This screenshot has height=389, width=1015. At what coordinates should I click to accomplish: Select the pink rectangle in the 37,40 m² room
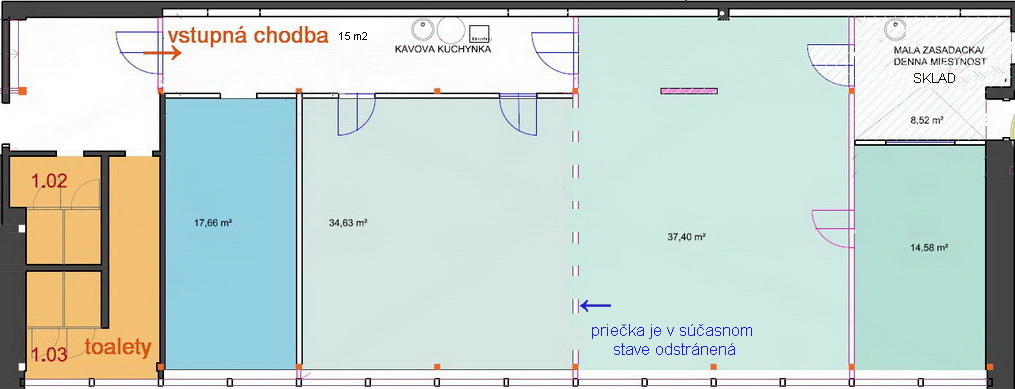pos(689,91)
